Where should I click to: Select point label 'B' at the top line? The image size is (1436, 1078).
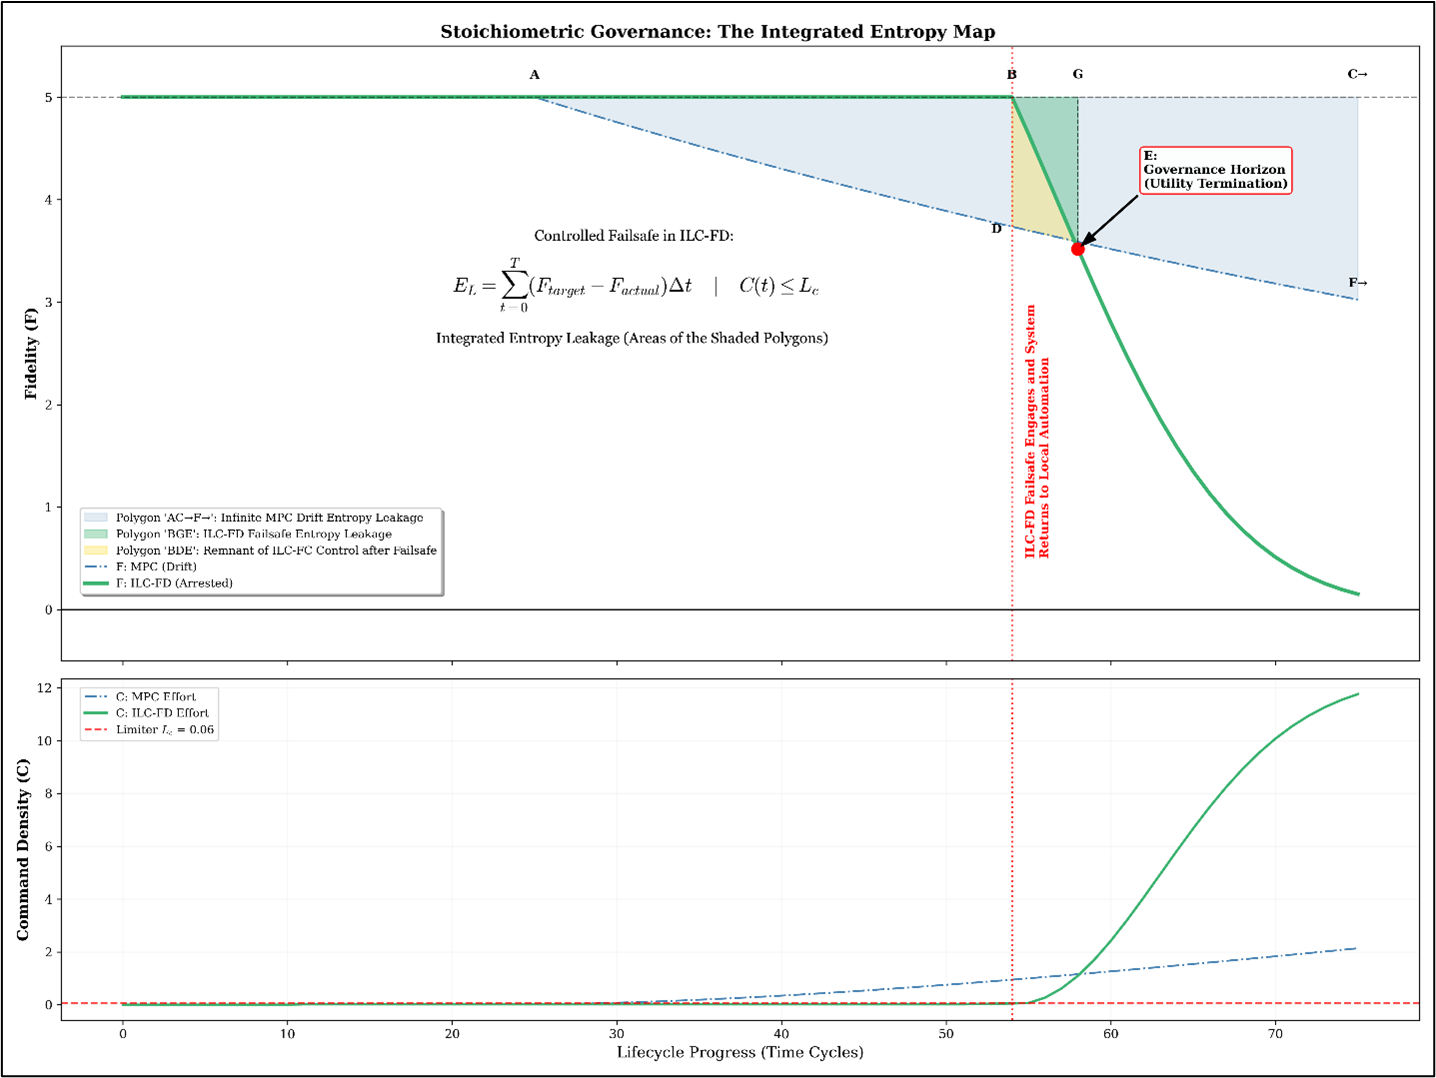tap(1012, 75)
